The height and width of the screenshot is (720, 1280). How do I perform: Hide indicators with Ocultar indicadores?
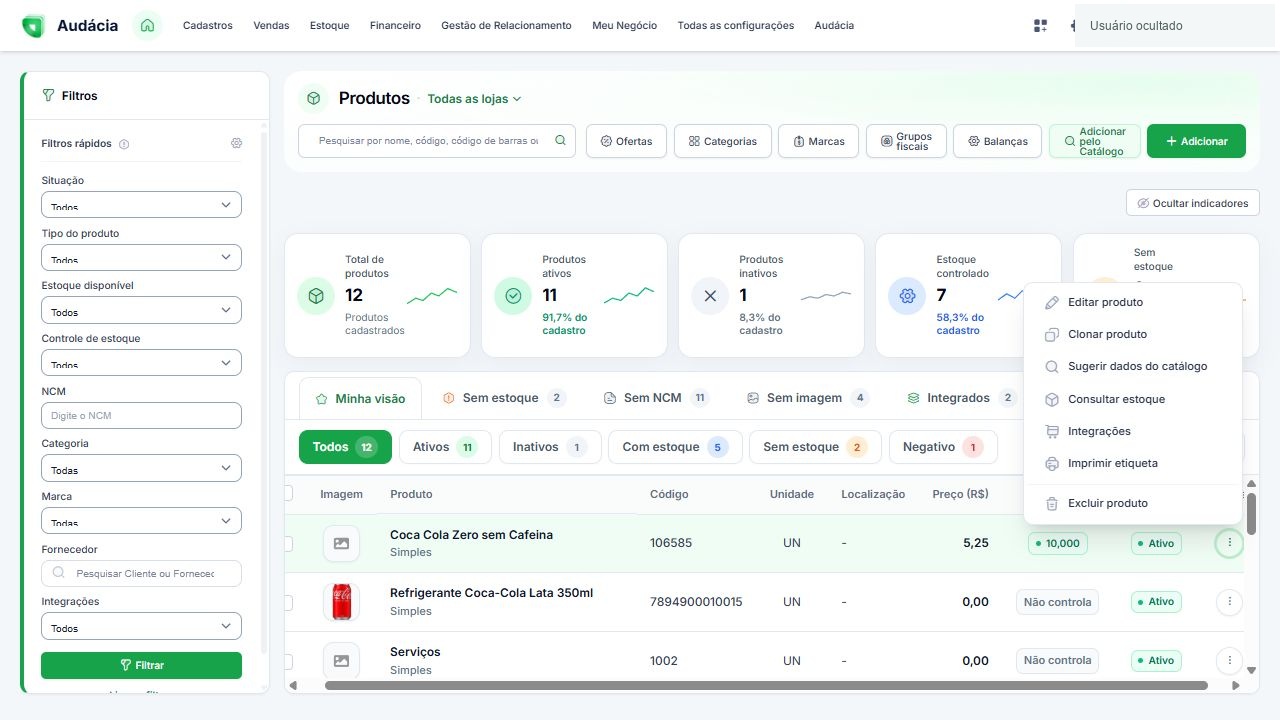(x=1192, y=203)
